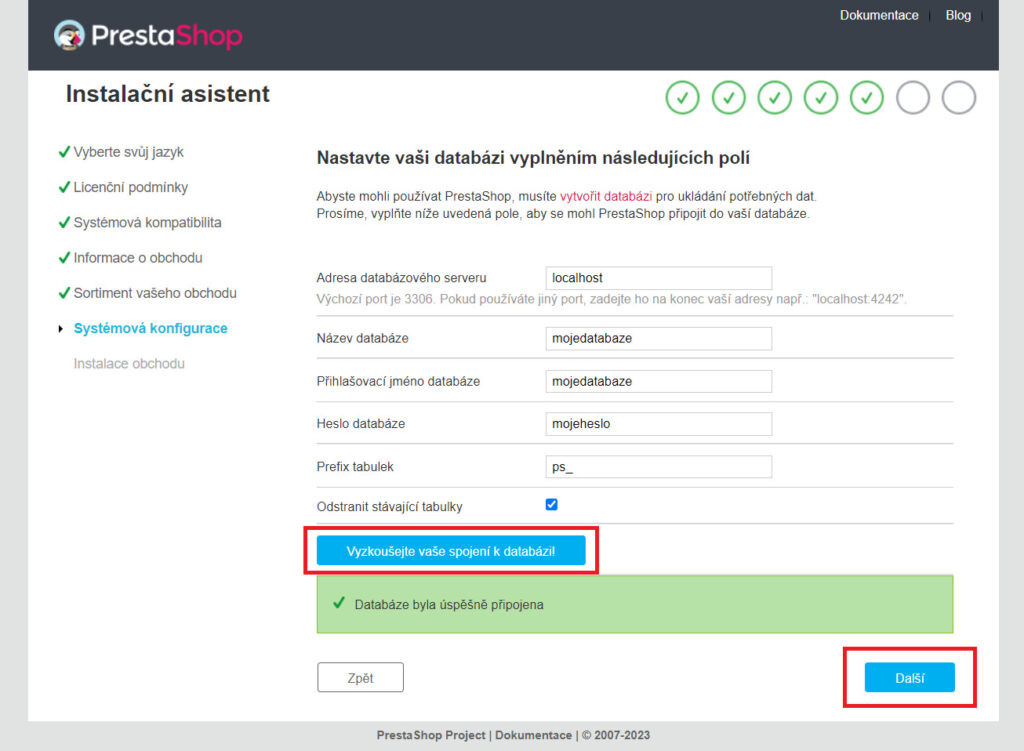Open the Dokumentace link in header

tap(879, 15)
